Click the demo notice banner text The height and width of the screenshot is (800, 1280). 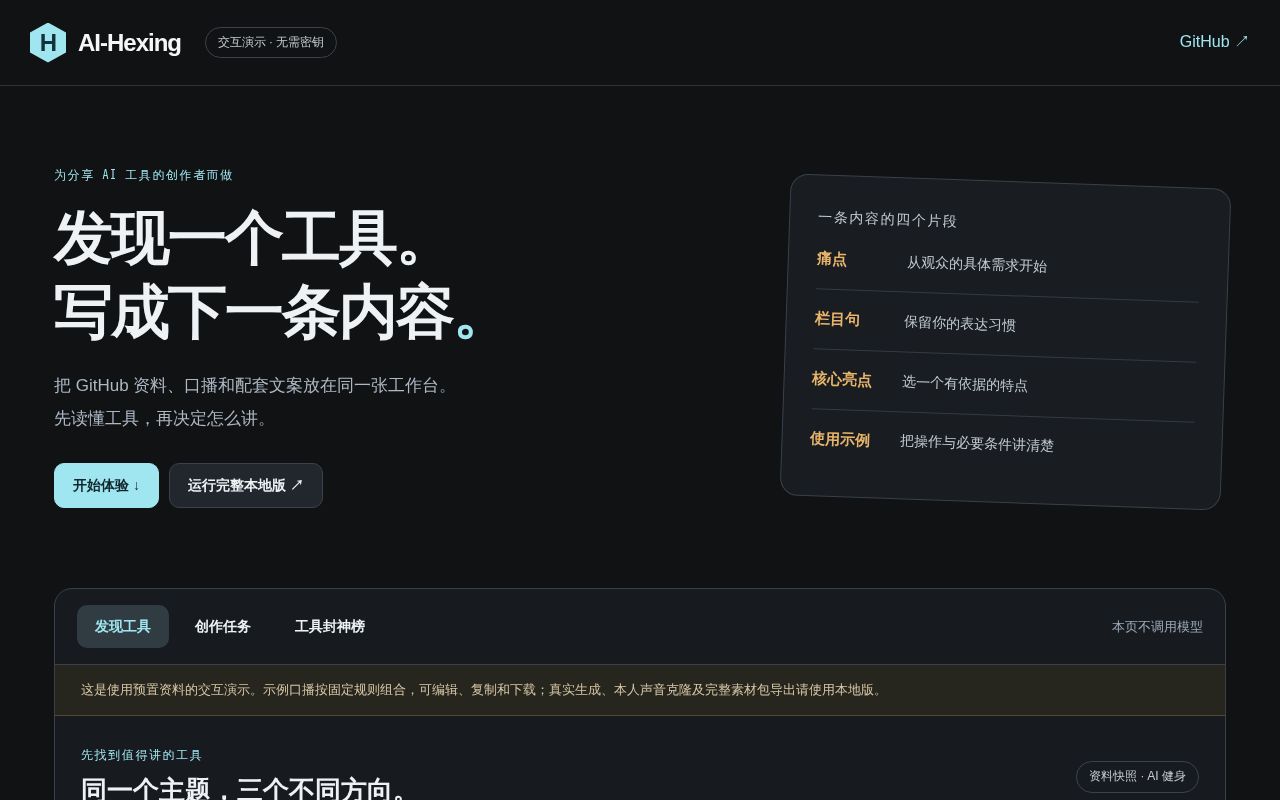[484, 690]
